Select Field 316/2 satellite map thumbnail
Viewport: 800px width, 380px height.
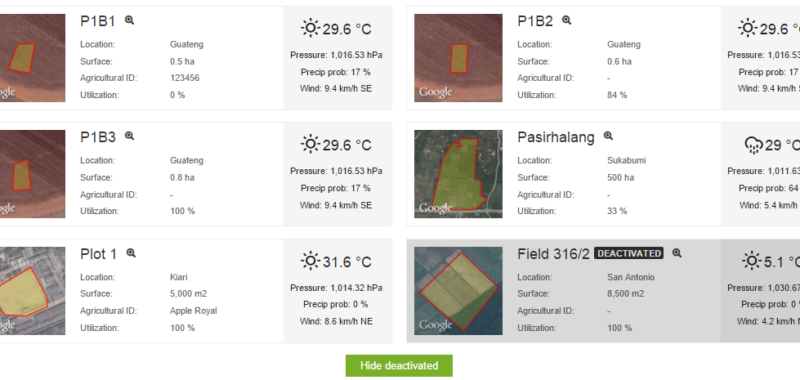coord(458,291)
